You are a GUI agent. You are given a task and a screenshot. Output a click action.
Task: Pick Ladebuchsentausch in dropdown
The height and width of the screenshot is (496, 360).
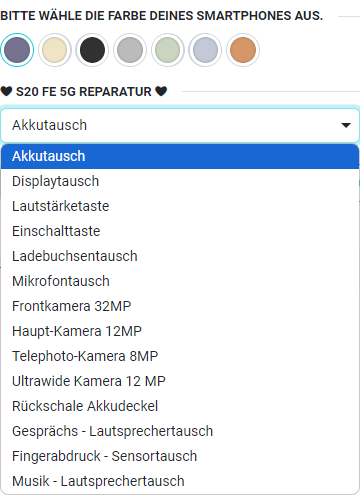coord(180,256)
